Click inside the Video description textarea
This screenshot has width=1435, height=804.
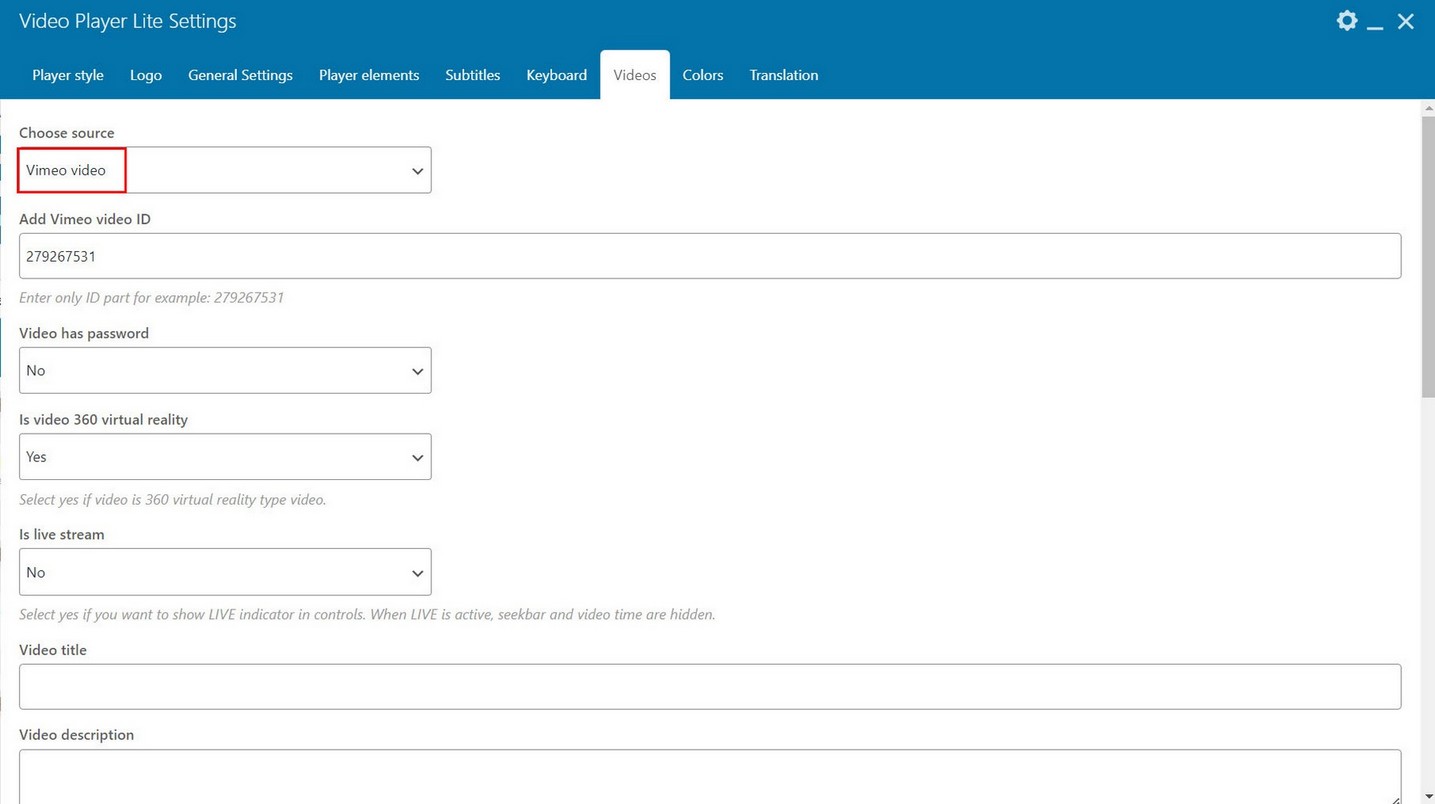click(710, 776)
